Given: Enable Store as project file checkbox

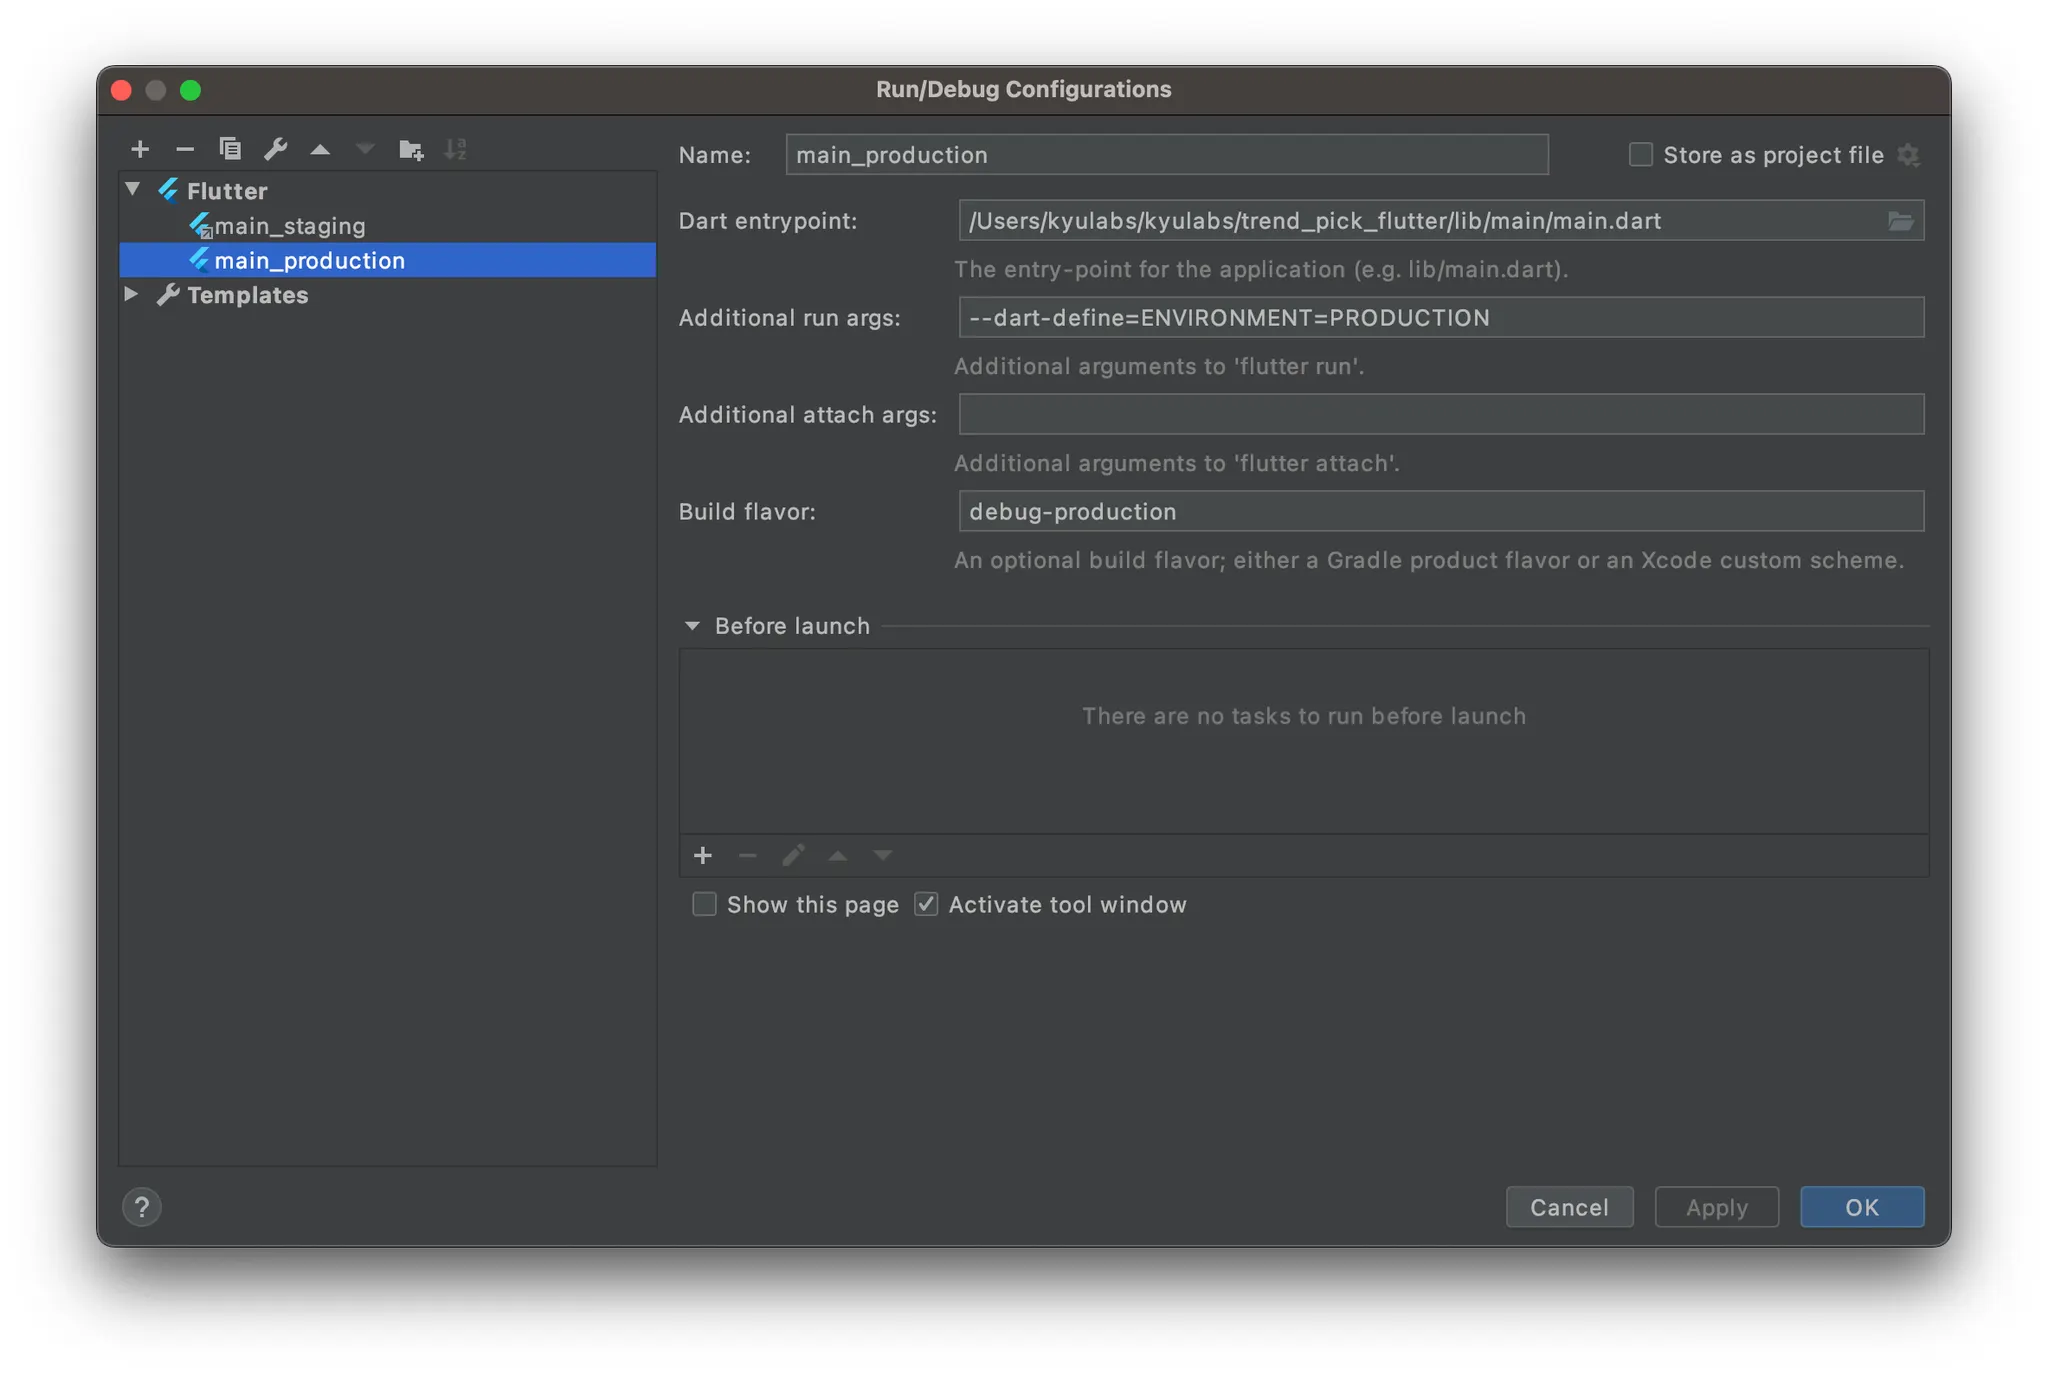Looking at the screenshot, I should coord(1640,155).
